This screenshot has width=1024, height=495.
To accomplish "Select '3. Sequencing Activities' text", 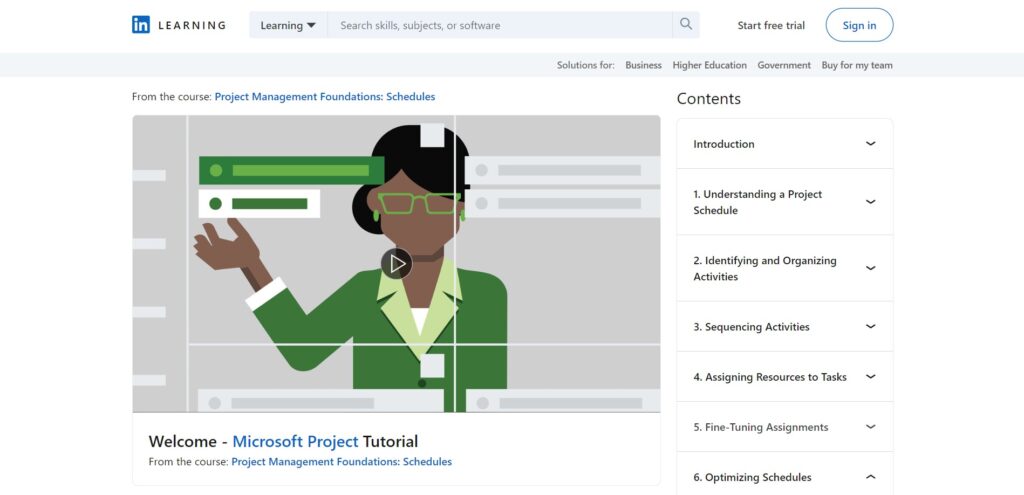I will click(x=751, y=327).
